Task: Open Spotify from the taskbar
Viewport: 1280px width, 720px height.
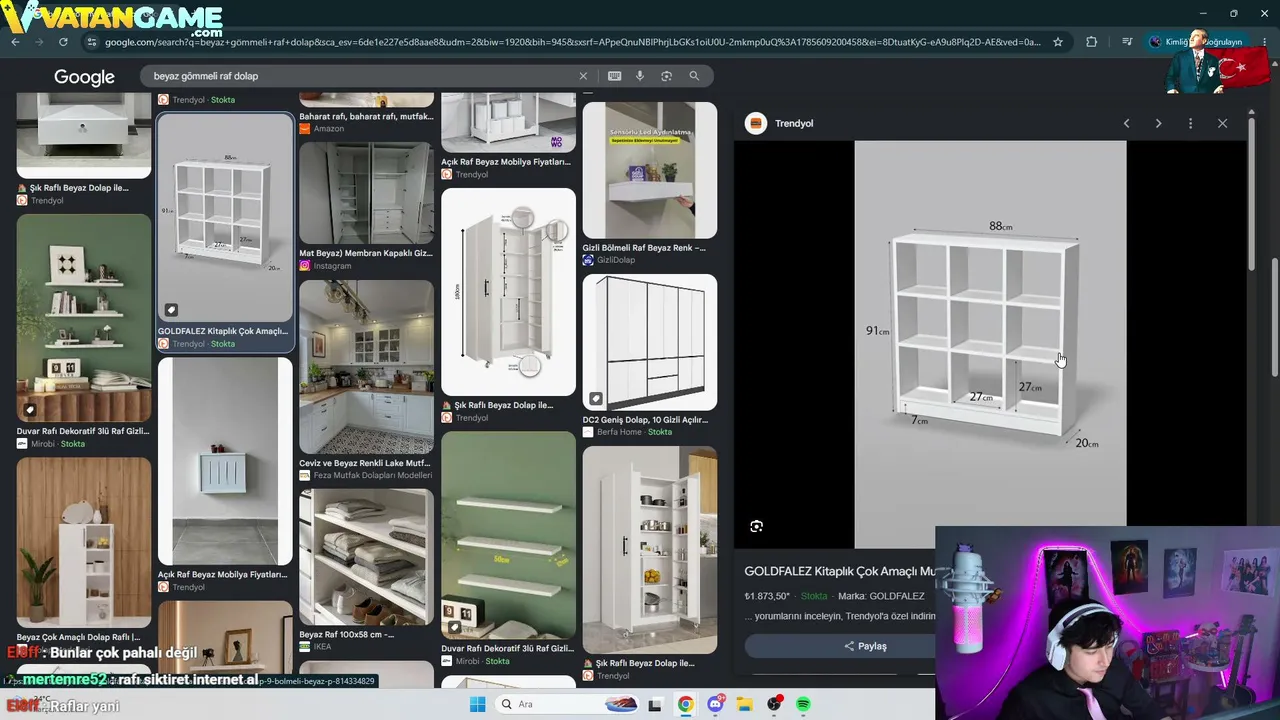Action: [x=803, y=704]
